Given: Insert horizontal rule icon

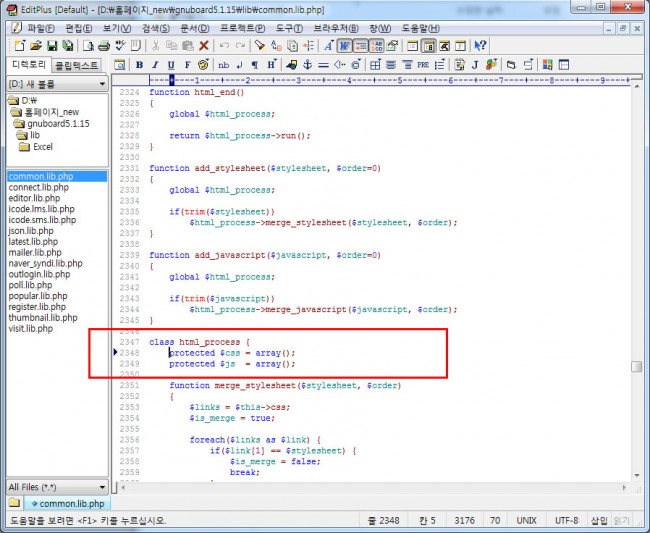Looking at the screenshot, I should 323,65.
